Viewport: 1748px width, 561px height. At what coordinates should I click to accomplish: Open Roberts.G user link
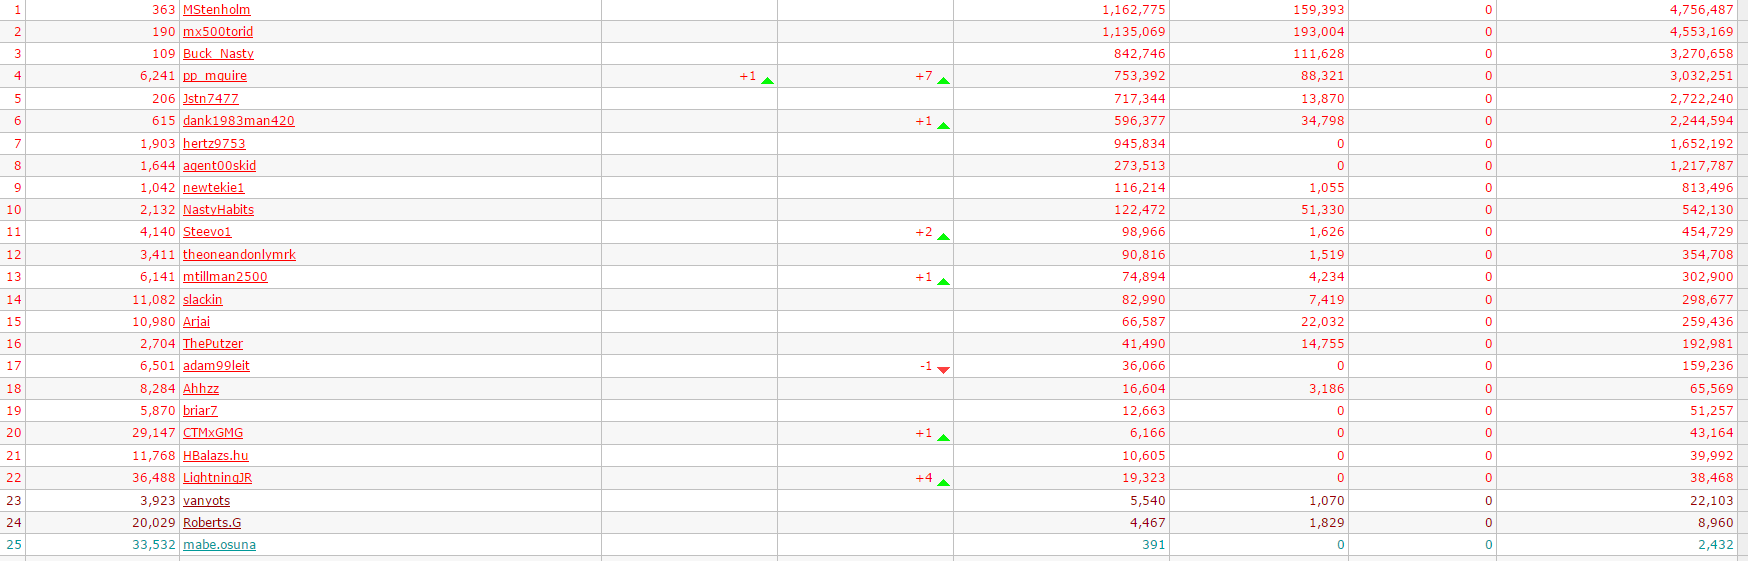click(212, 523)
